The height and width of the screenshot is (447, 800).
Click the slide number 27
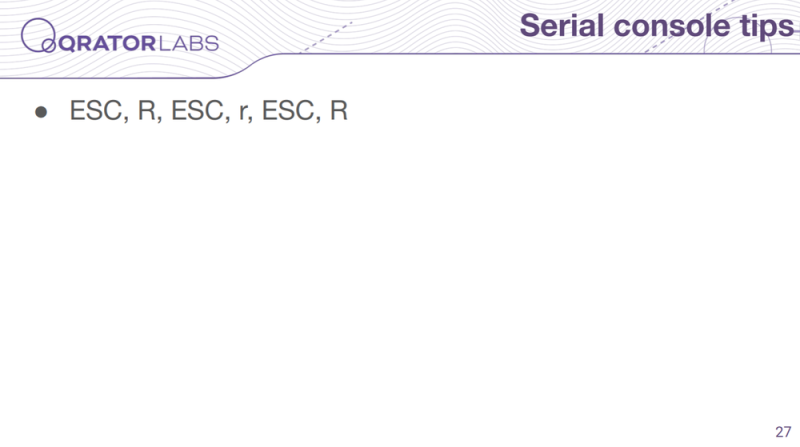[x=783, y=432]
